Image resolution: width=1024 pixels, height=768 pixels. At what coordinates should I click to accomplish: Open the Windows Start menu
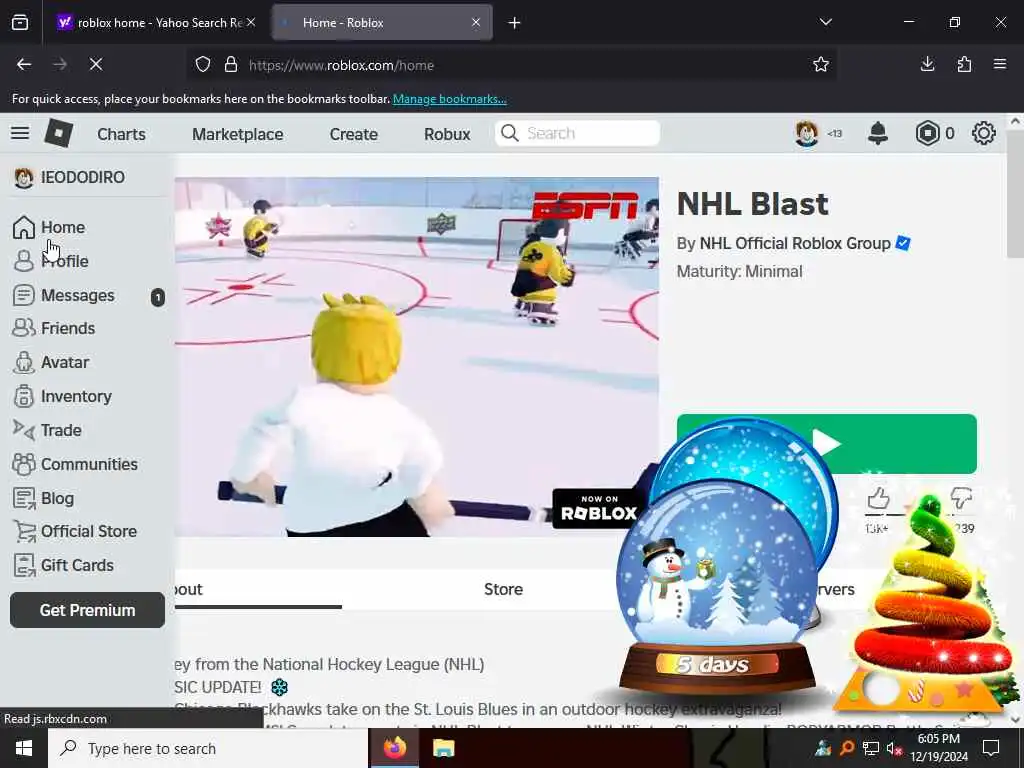[x=24, y=748]
